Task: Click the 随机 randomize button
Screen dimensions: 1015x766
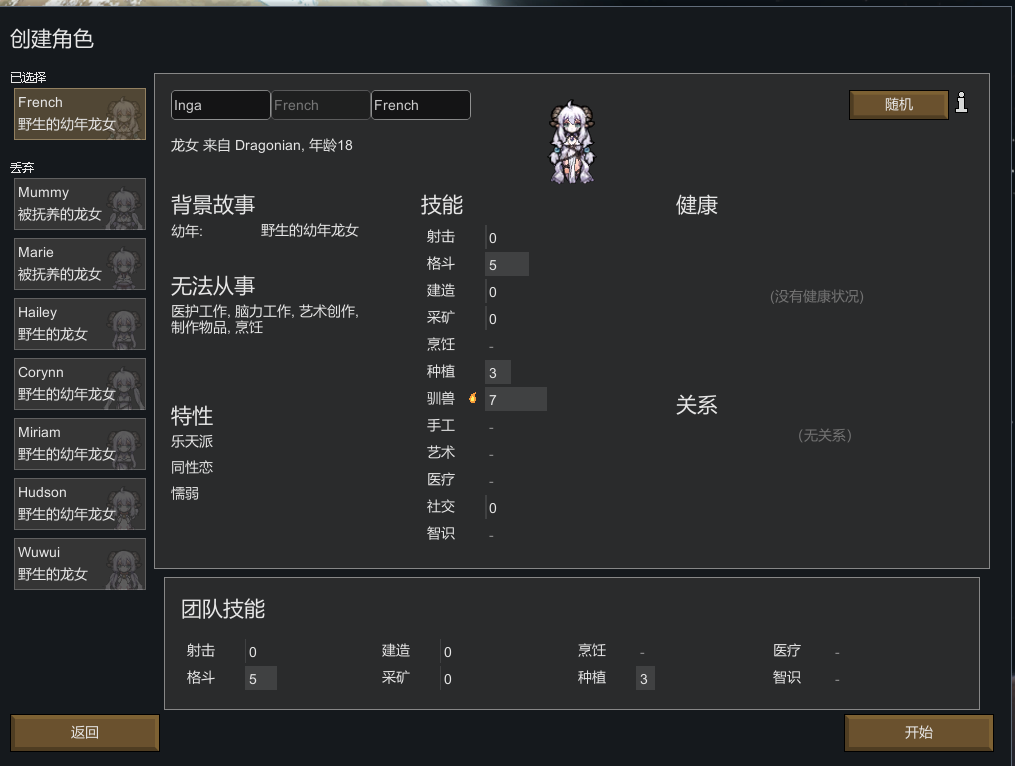Action: 898,104
